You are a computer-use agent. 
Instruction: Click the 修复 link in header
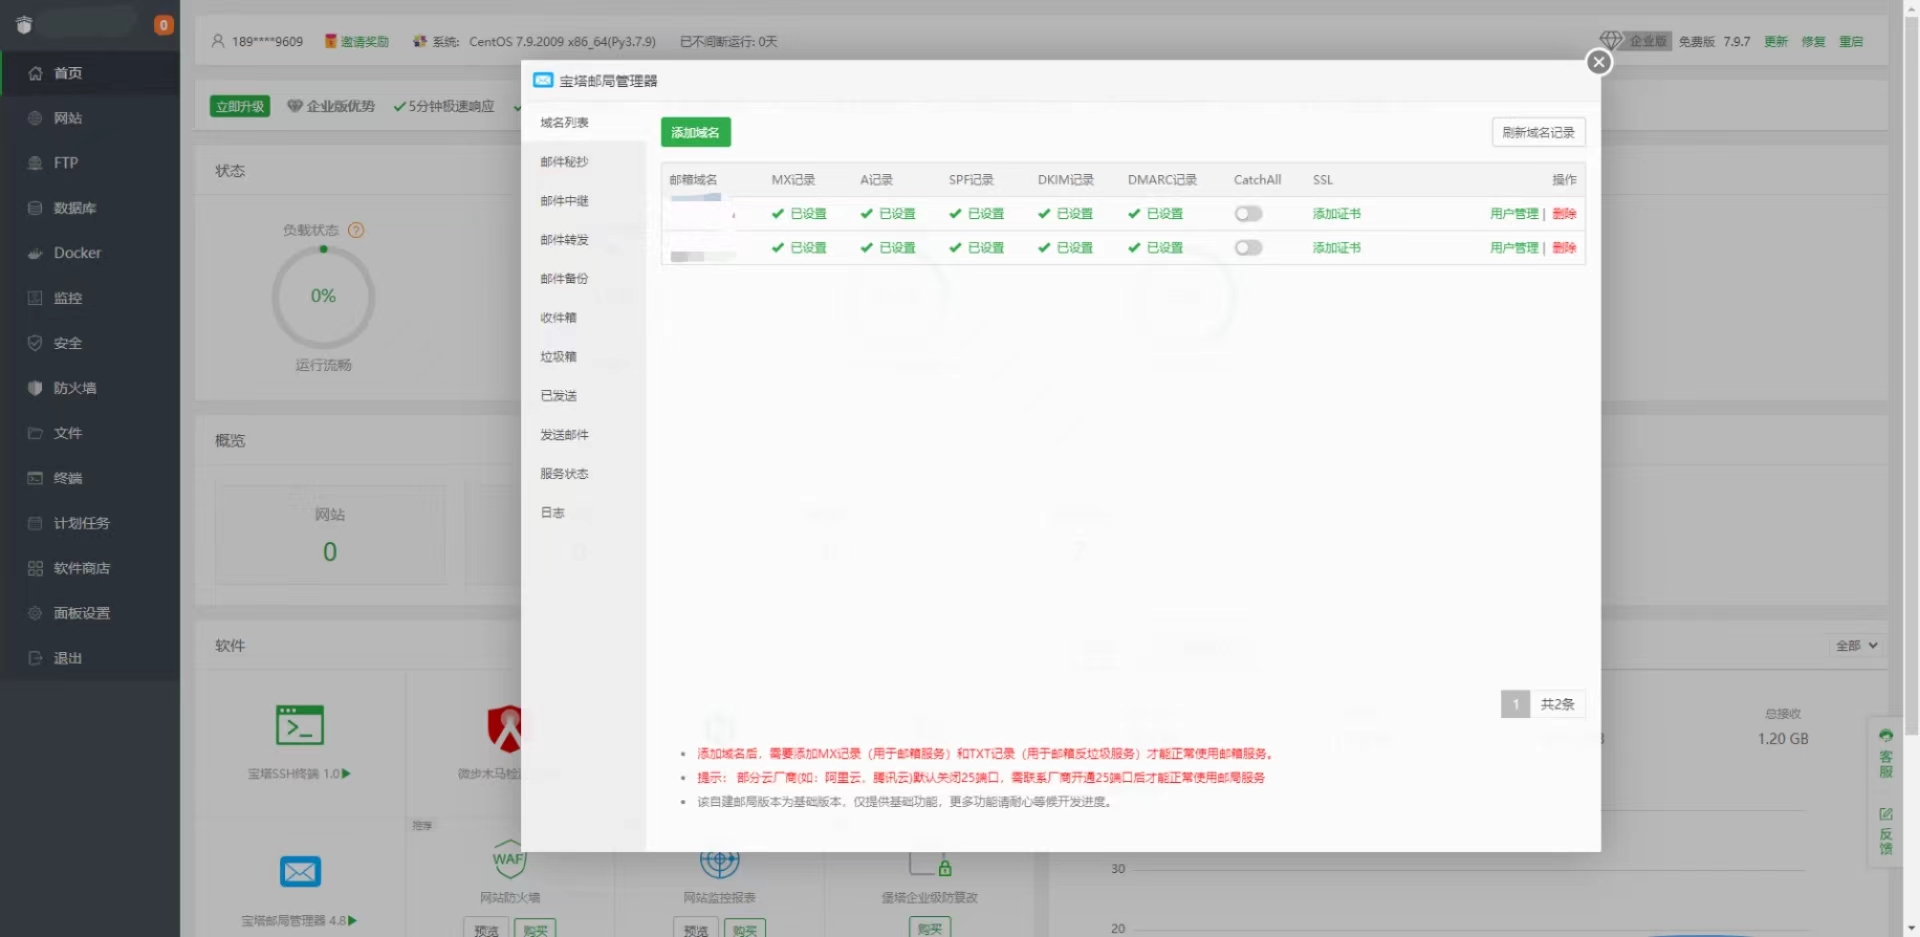coord(1813,41)
